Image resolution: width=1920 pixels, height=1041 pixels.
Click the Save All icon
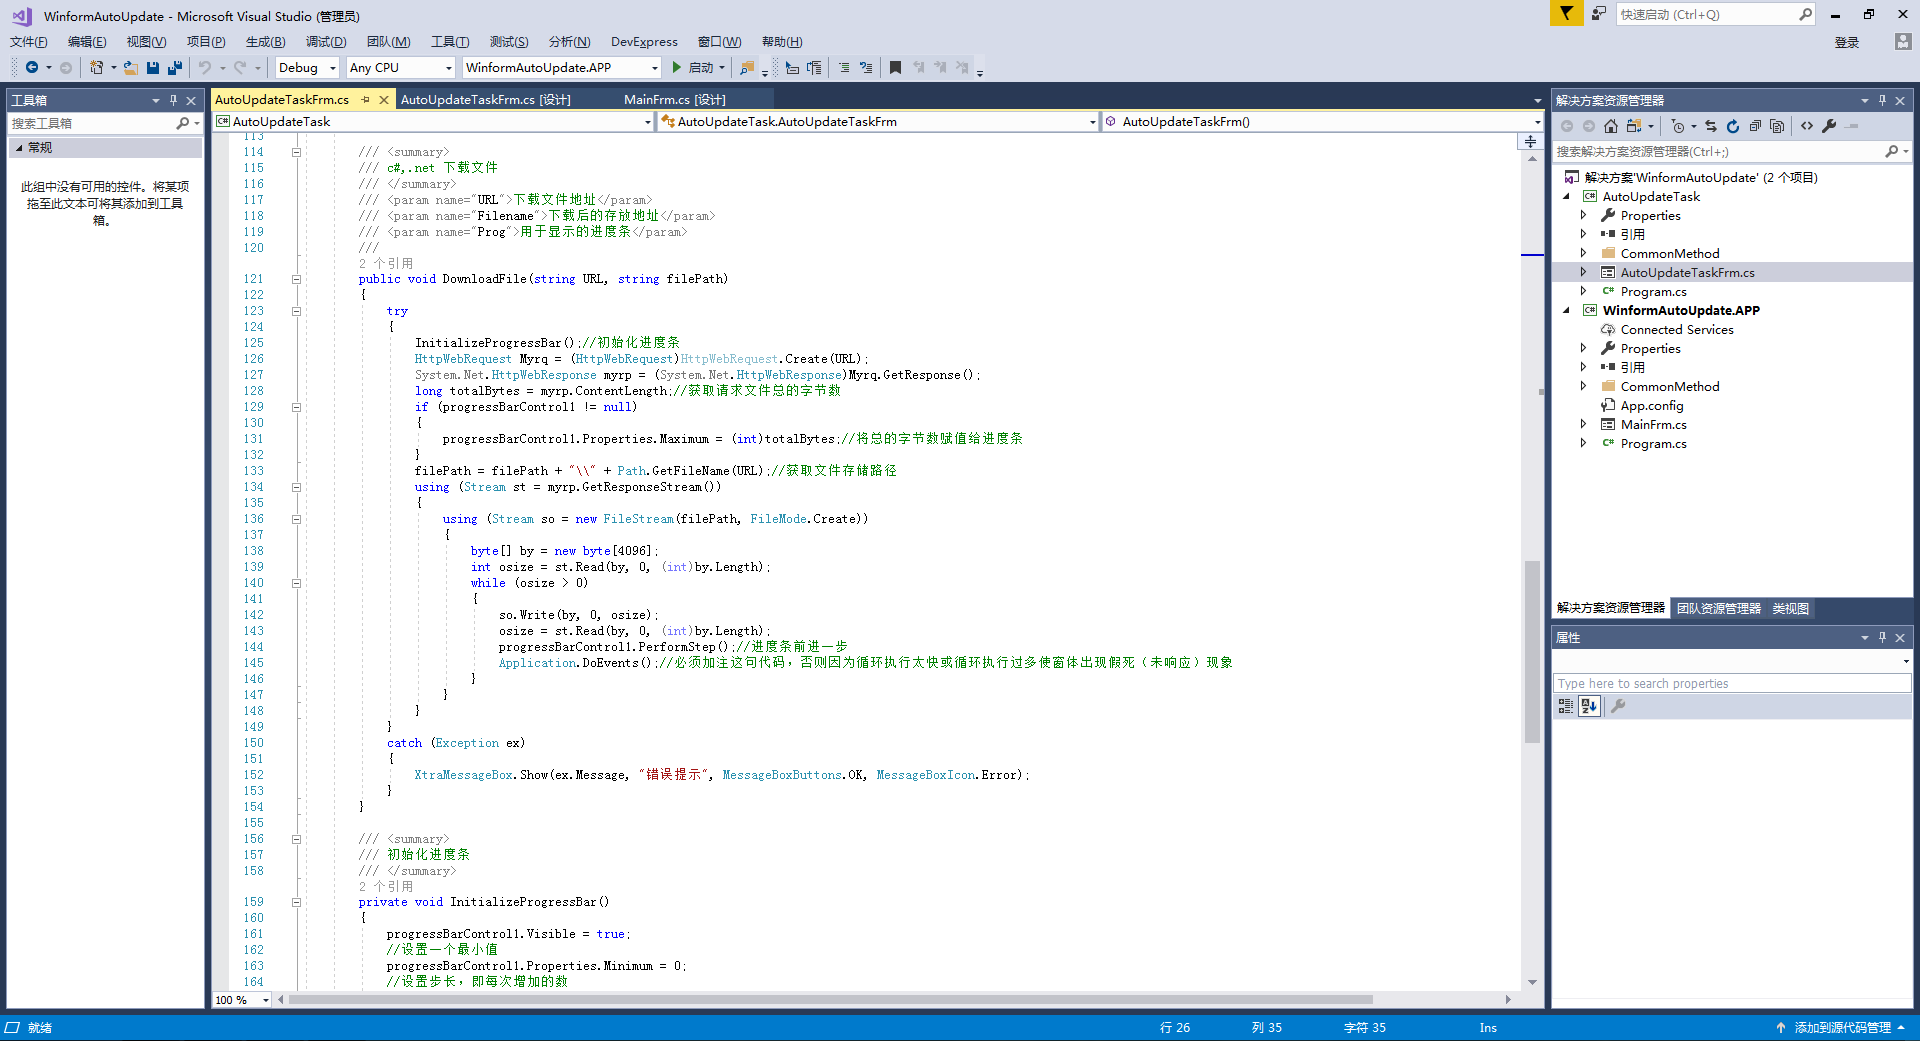point(175,68)
